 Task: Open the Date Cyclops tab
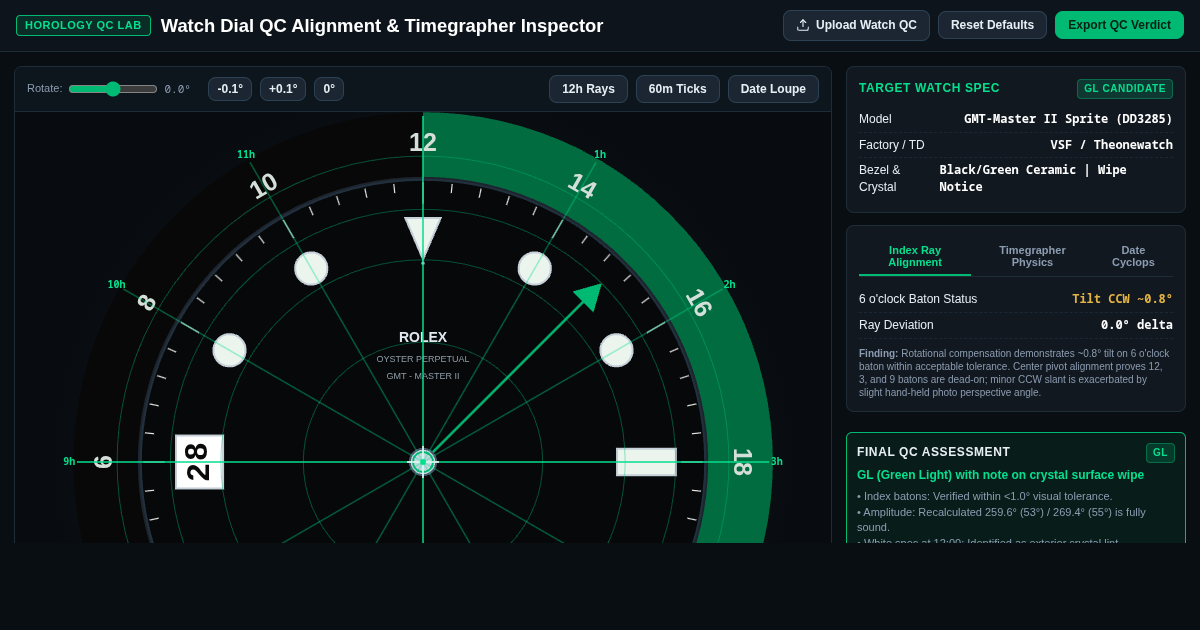click(x=1133, y=256)
